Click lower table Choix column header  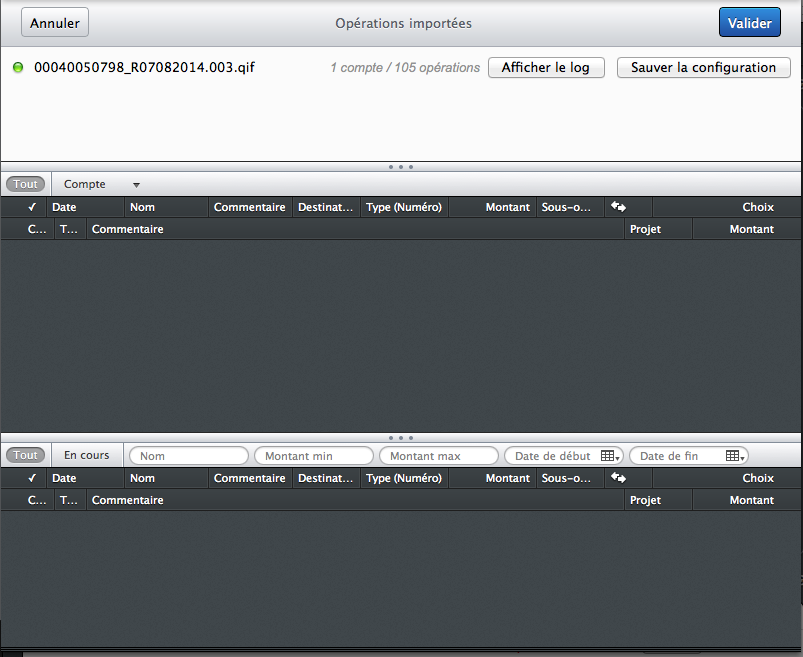(x=727, y=478)
